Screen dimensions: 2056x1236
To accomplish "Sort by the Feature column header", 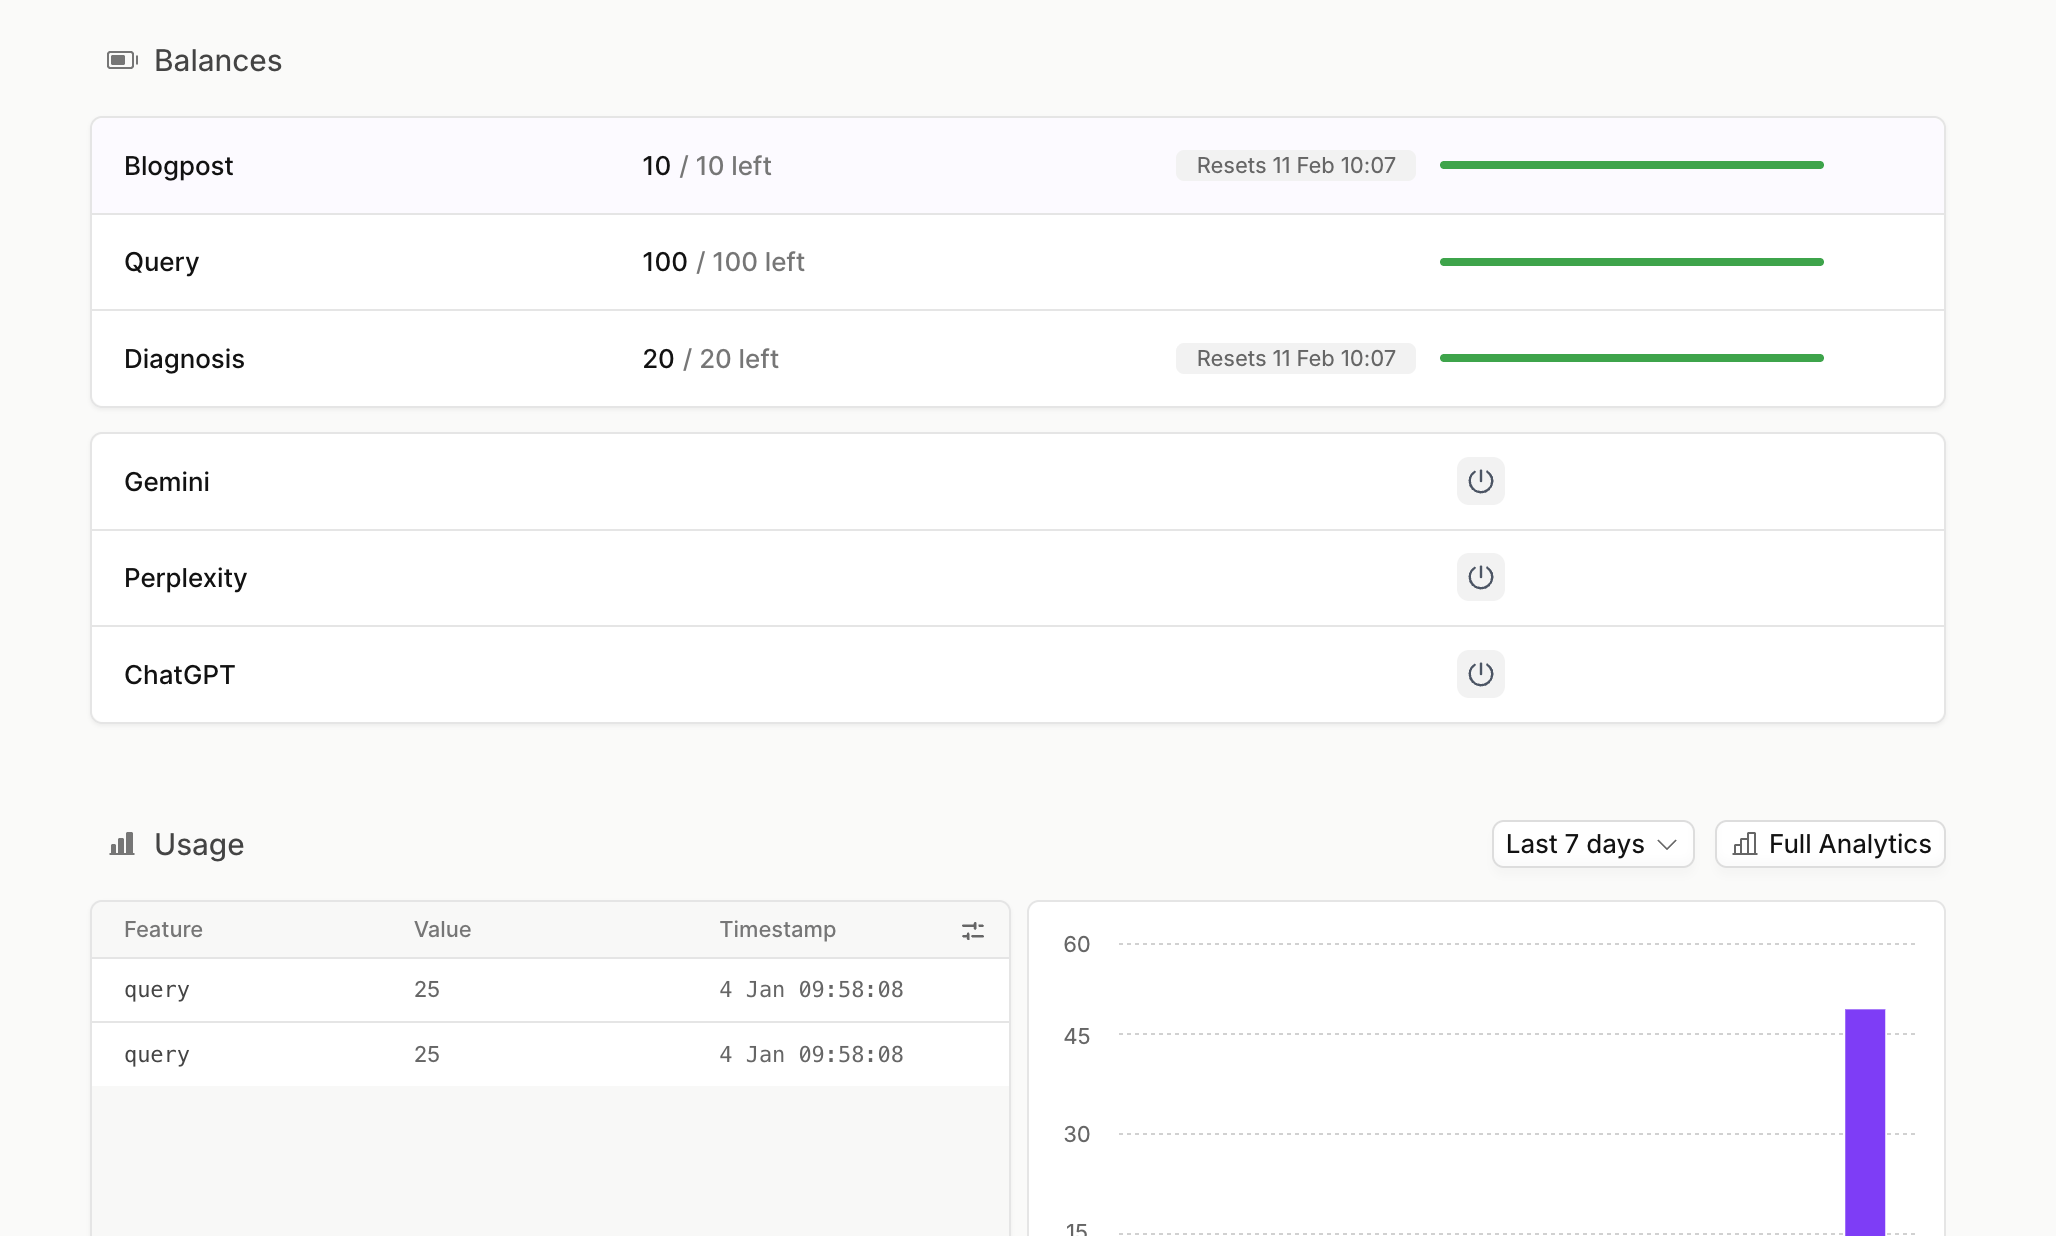I will (x=163, y=929).
